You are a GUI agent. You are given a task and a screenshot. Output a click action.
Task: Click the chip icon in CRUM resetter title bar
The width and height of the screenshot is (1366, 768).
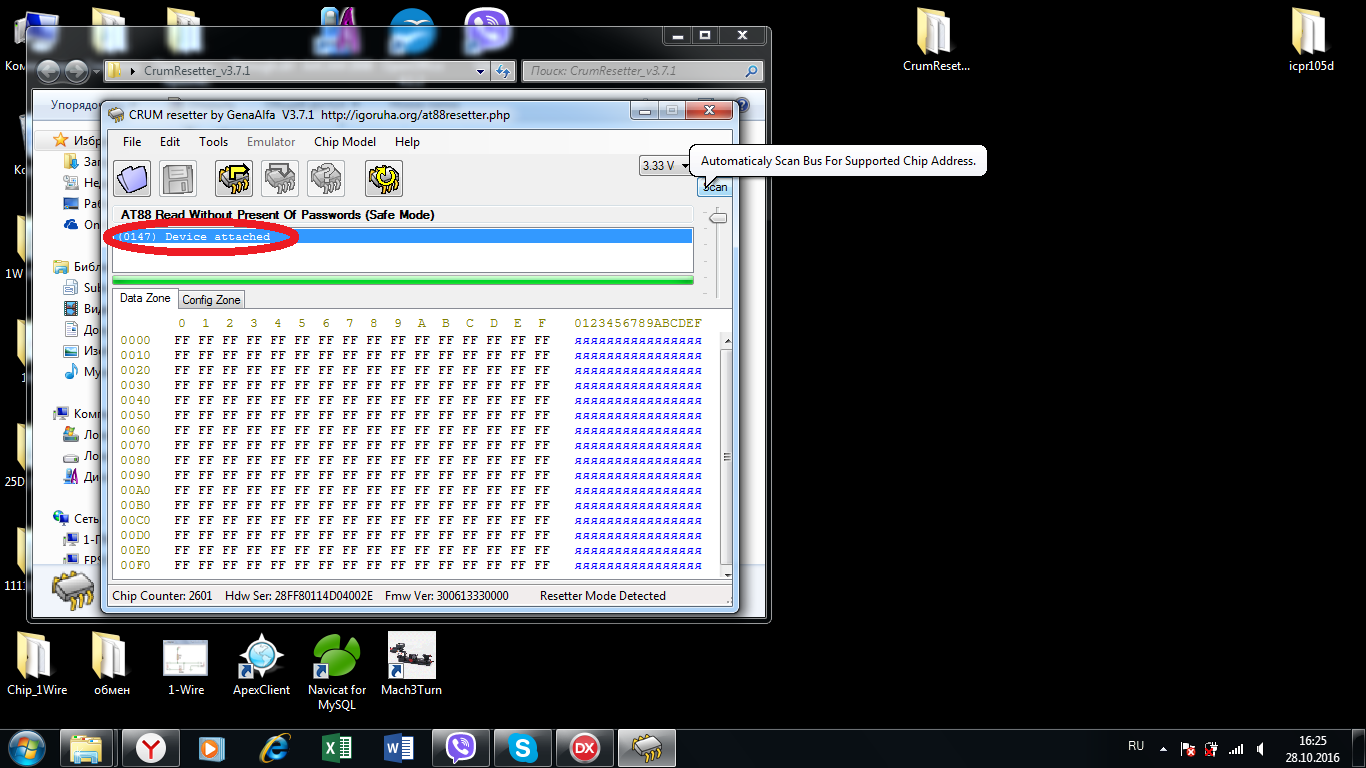(116, 114)
